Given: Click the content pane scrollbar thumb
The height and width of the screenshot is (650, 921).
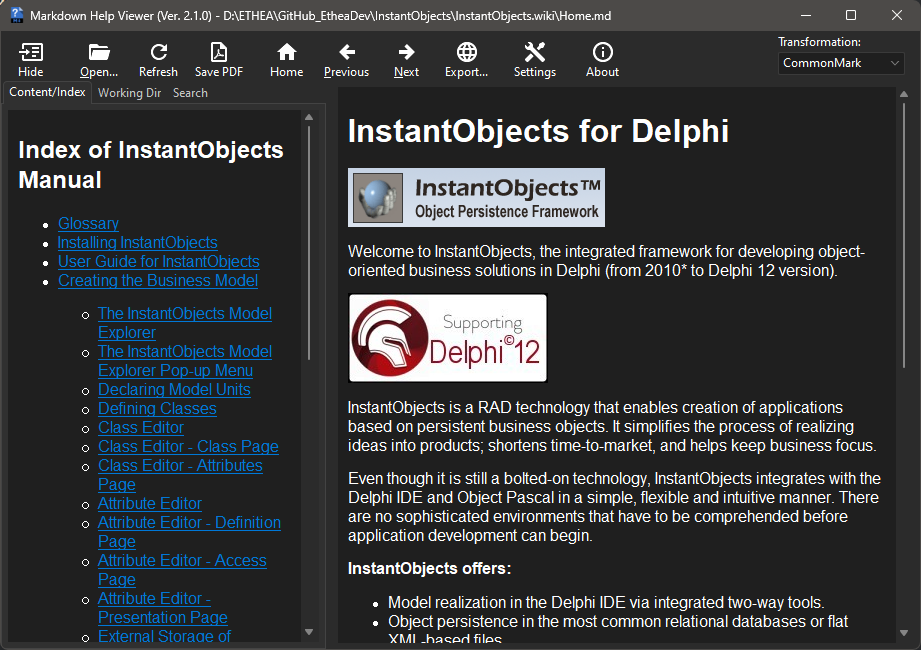Looking at the screenshot, I should [x=904, y=235].
